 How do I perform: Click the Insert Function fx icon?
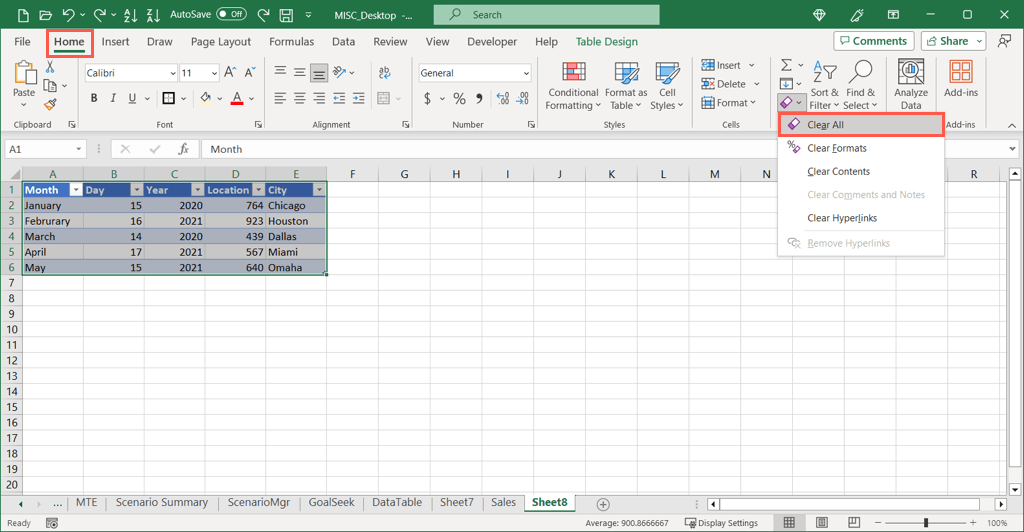pos(184,149)
